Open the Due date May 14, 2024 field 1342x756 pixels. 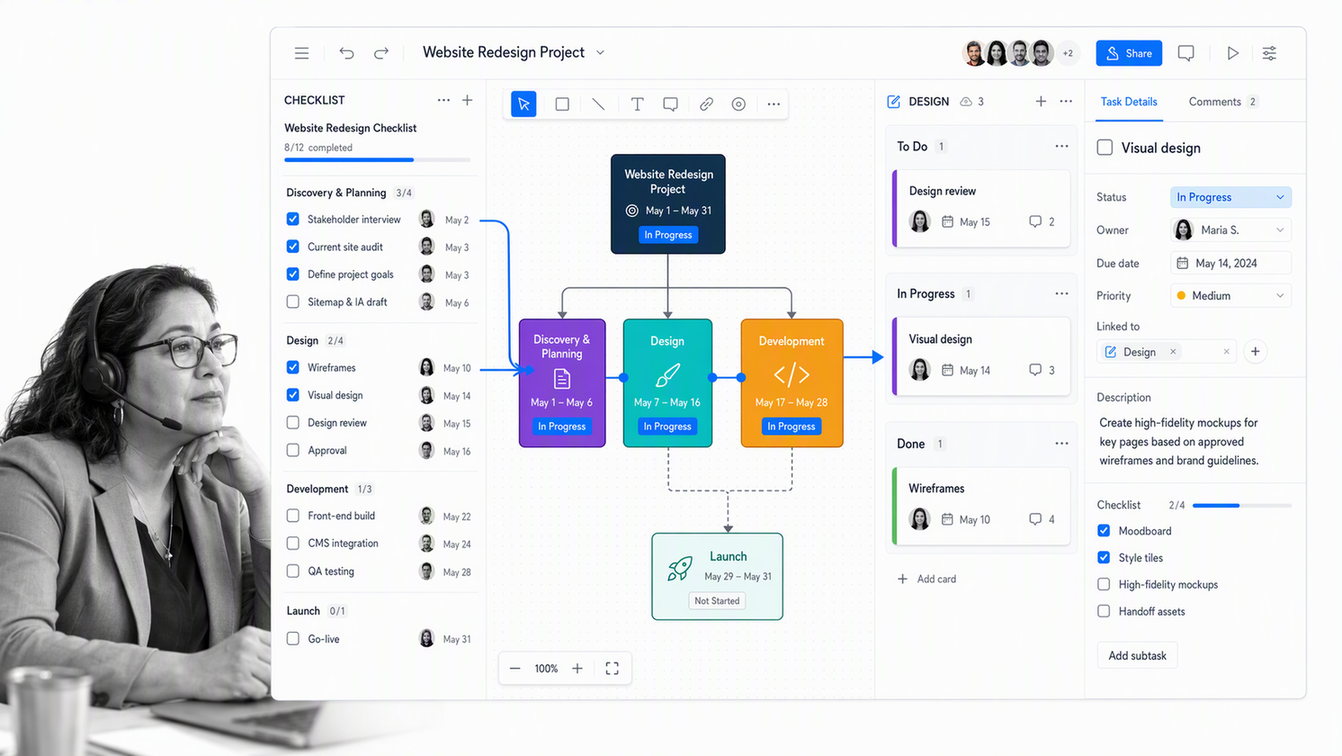1231,263
